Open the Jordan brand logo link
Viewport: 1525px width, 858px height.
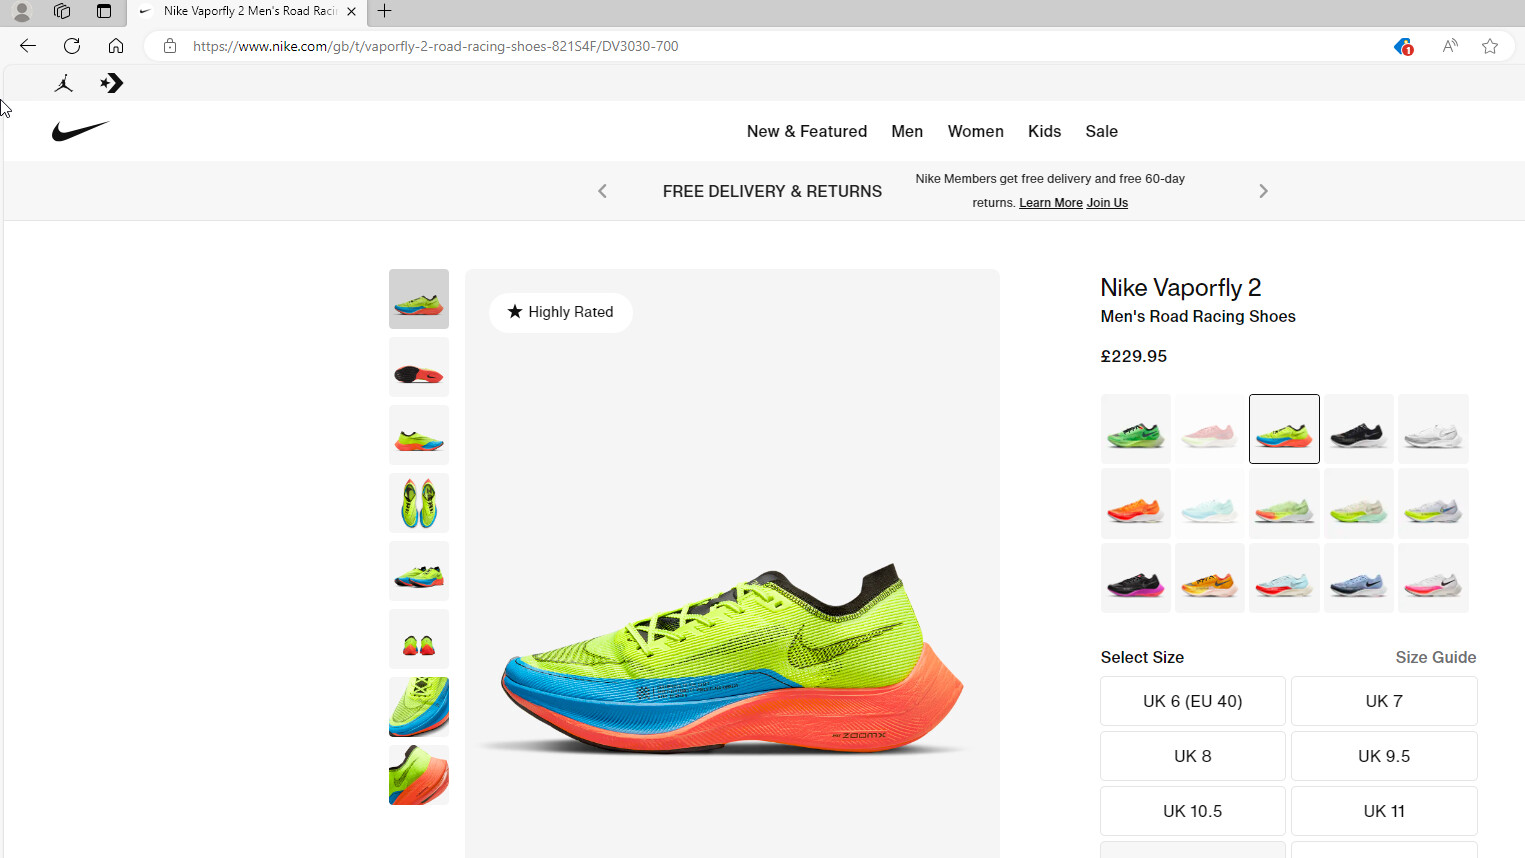point(64,83)
